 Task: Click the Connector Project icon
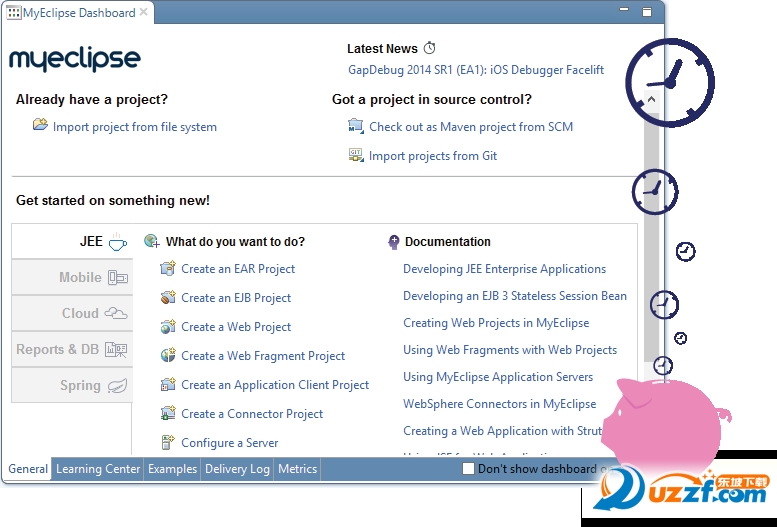[168, 413]
